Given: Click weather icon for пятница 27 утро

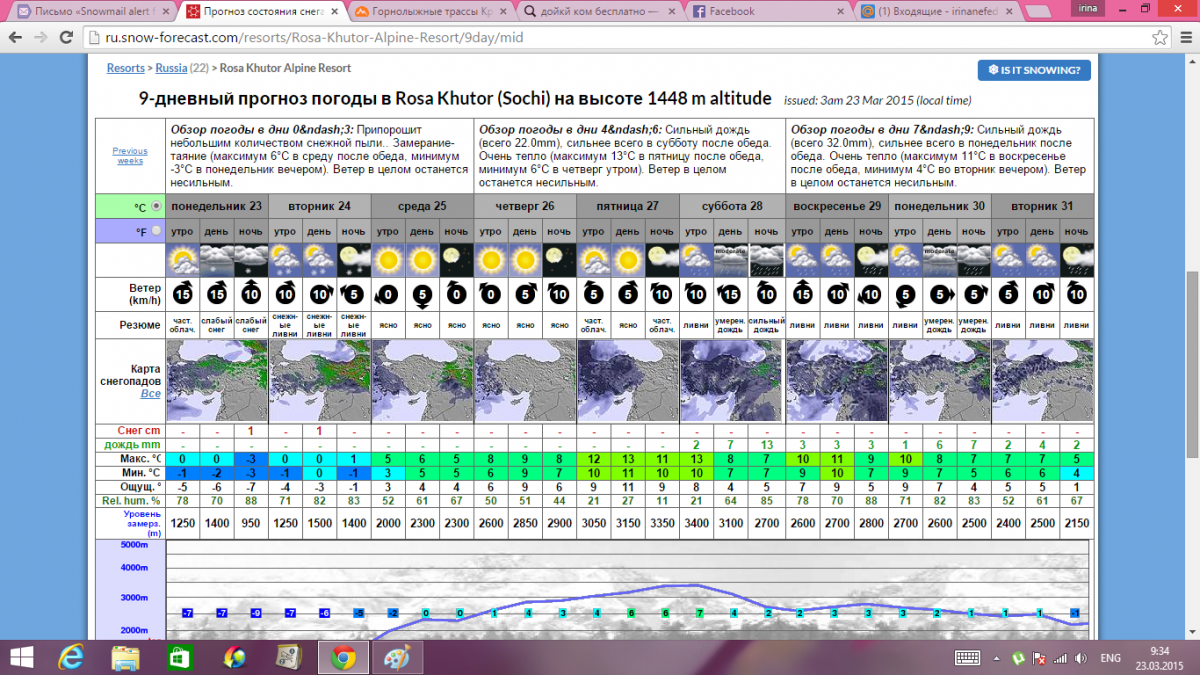Looking at the screenshot, I should click(x=593, y=262).
